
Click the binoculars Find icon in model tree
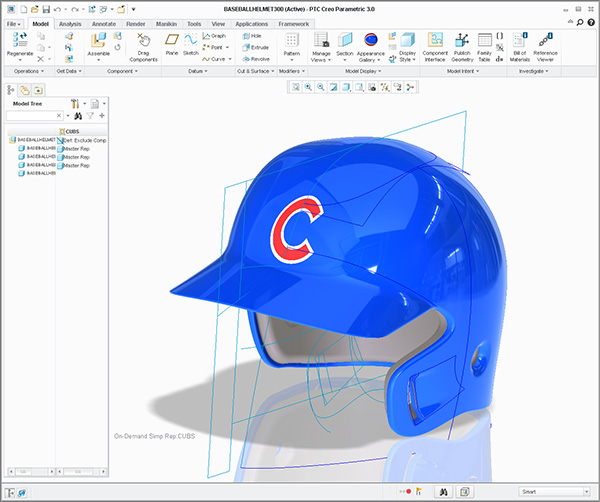click(x=78, y=116)
